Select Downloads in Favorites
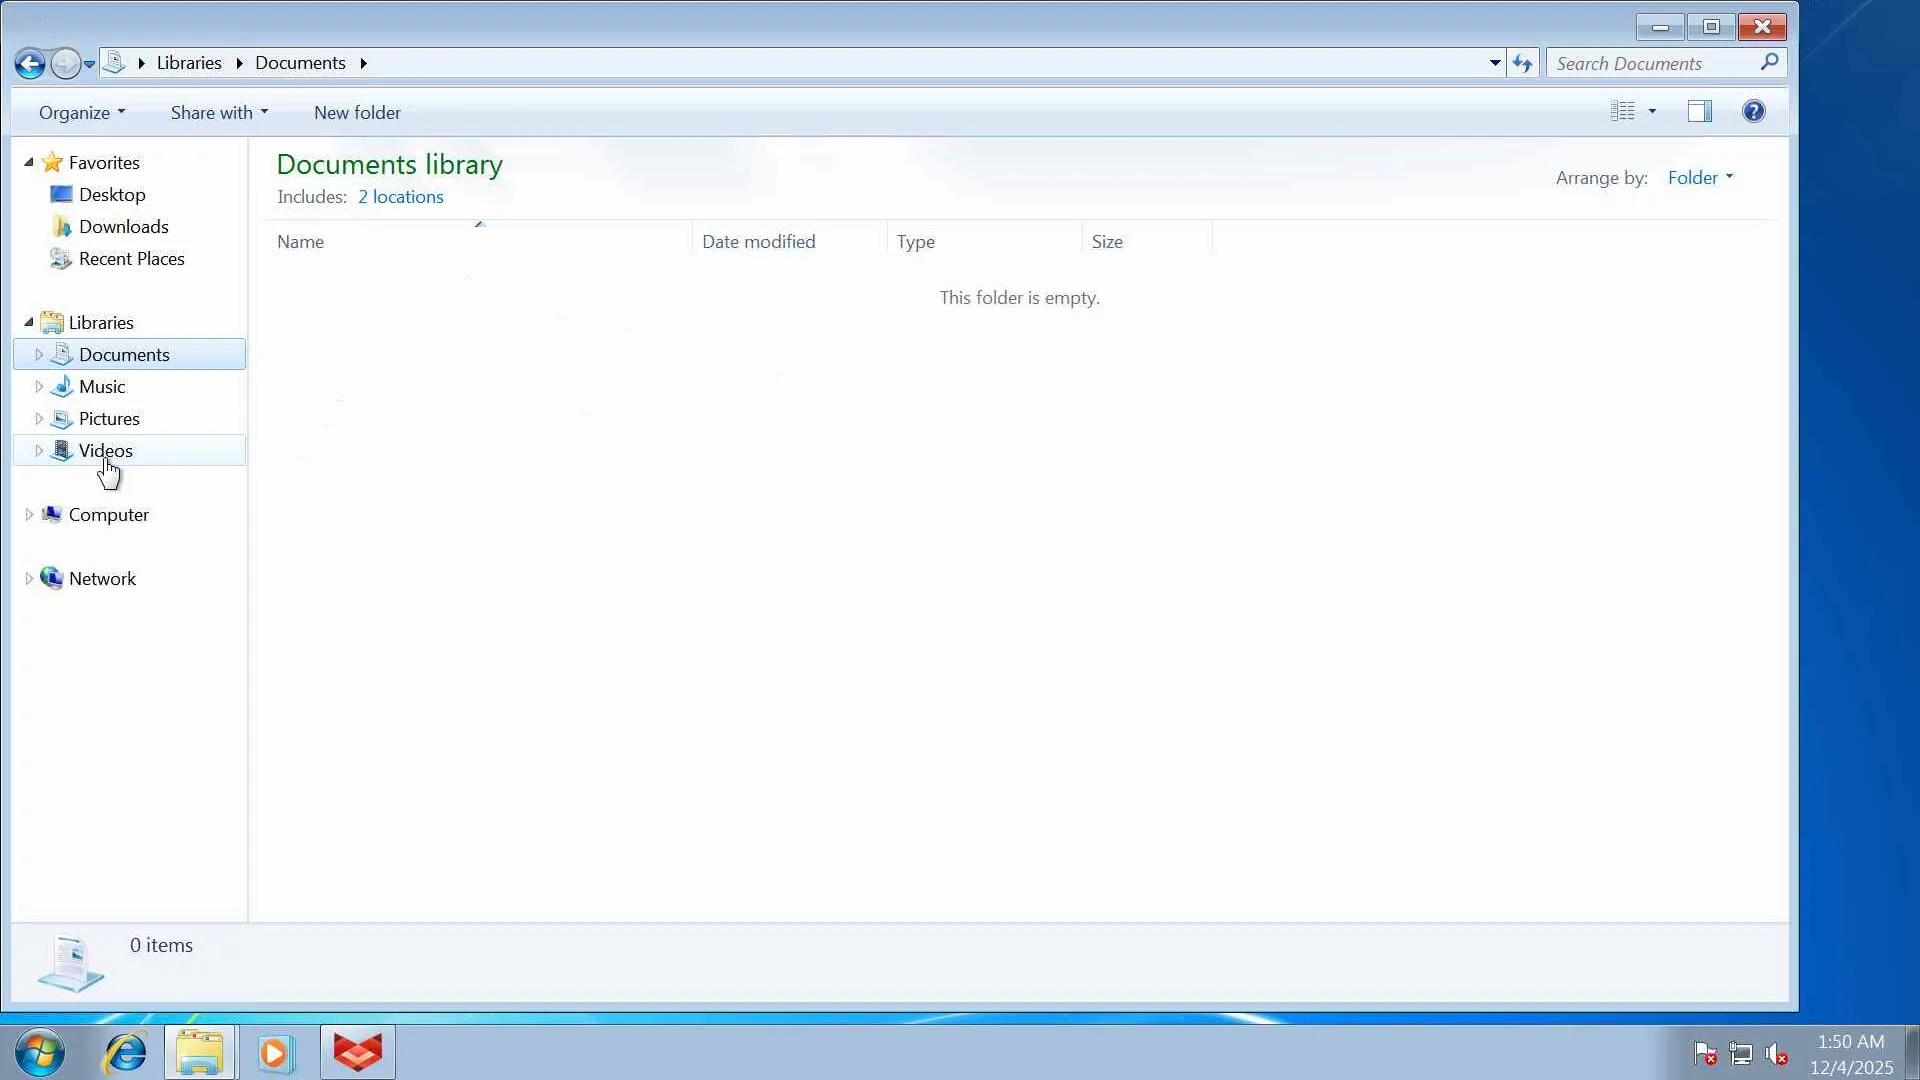The width and height of the screenshot is (1920, 1080). click(123, 227)
